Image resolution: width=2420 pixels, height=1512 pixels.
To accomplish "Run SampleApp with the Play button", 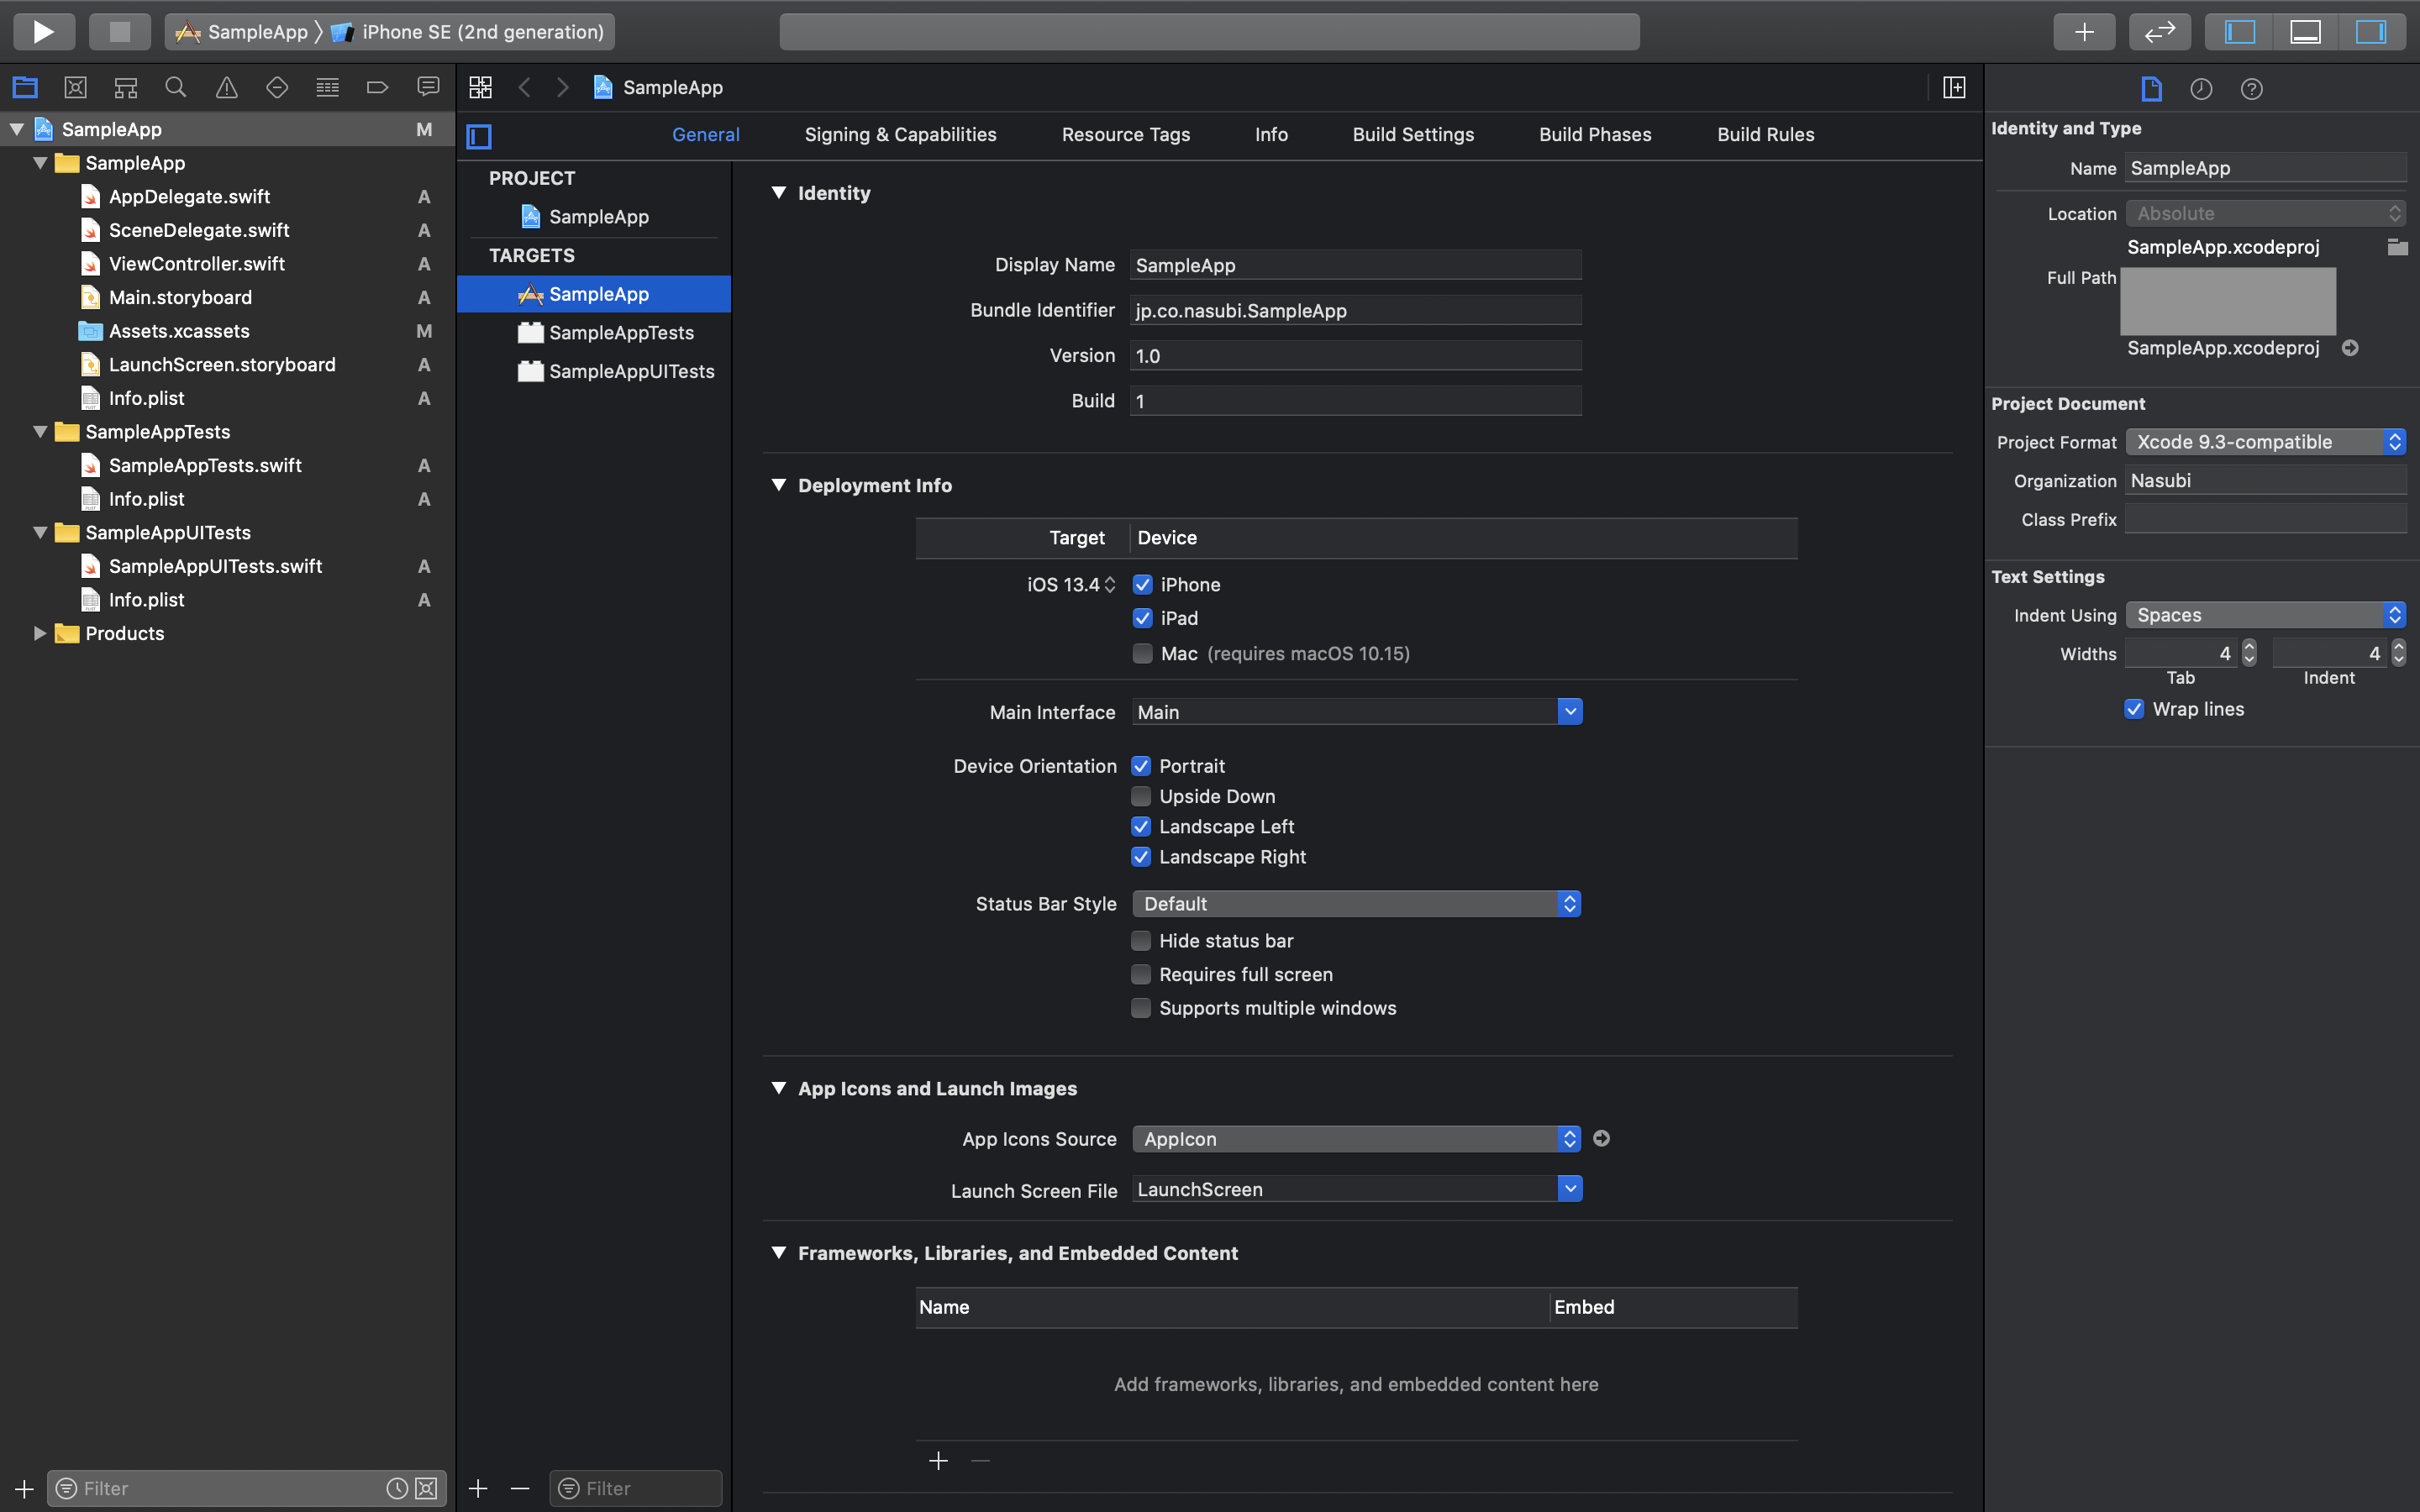I will tap(43, 31).
